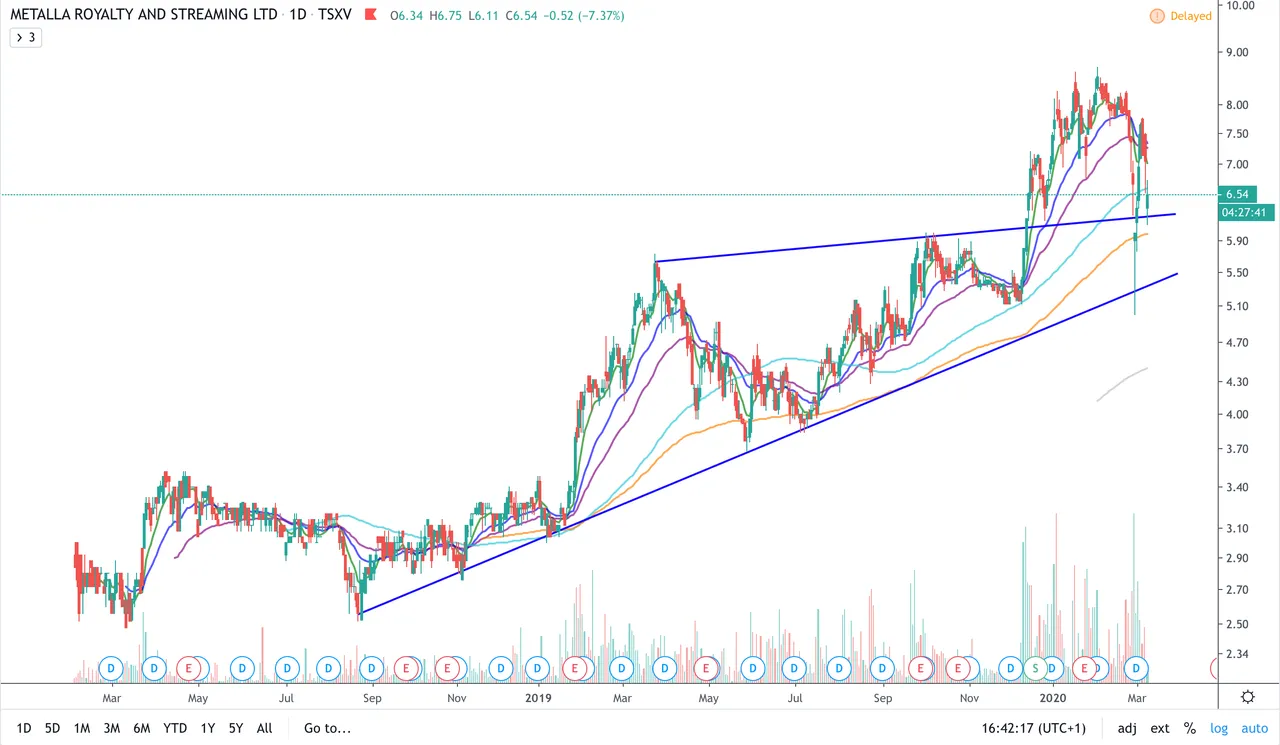Screen dimensions: 1280x745
Task: Click the 04:27:41 bar countdown label
Action: [1246, 212]
